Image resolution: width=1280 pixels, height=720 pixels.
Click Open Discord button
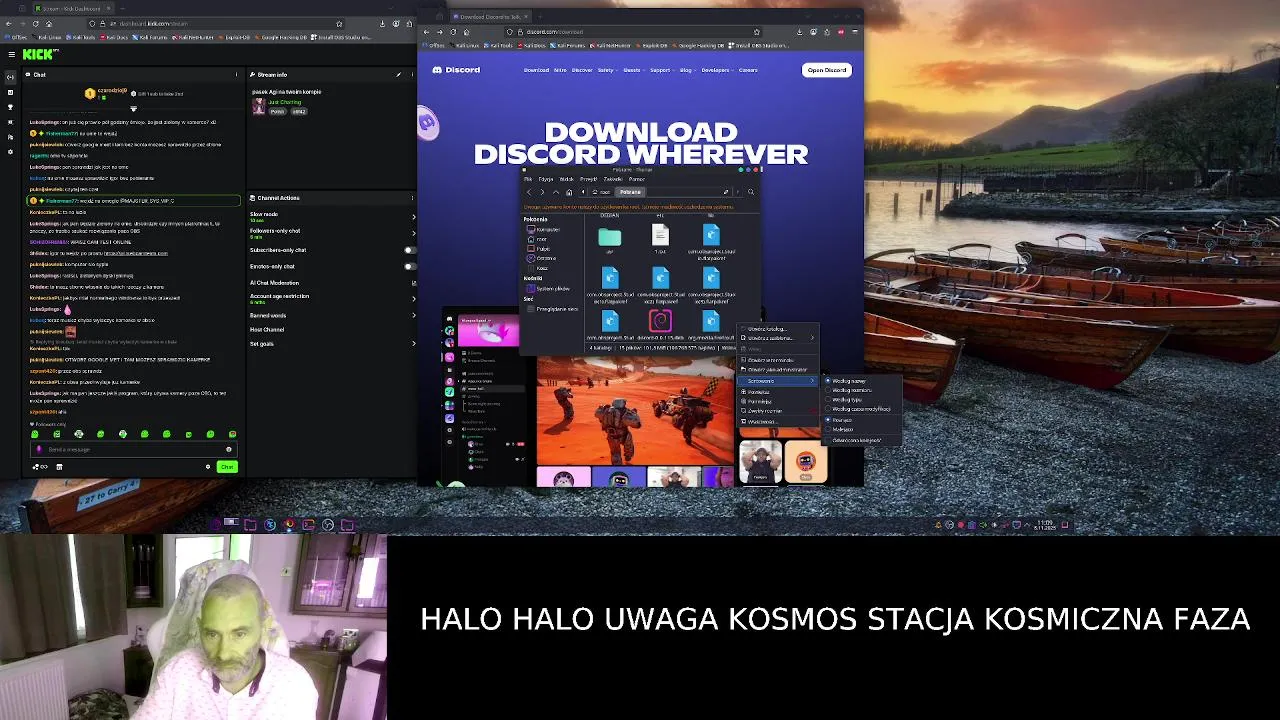click(x=827, y=70)
